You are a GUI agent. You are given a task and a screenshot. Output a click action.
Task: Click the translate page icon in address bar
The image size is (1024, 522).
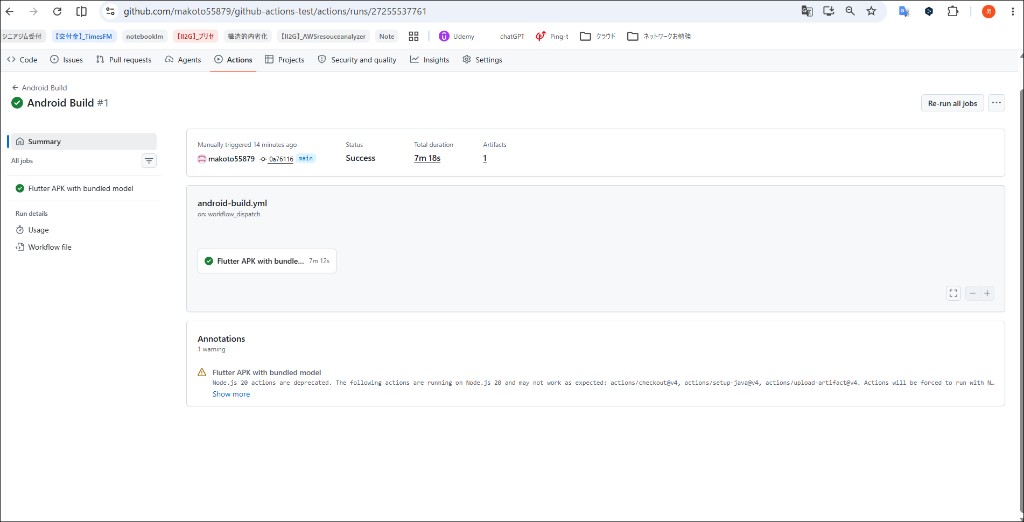click(807, 11)
